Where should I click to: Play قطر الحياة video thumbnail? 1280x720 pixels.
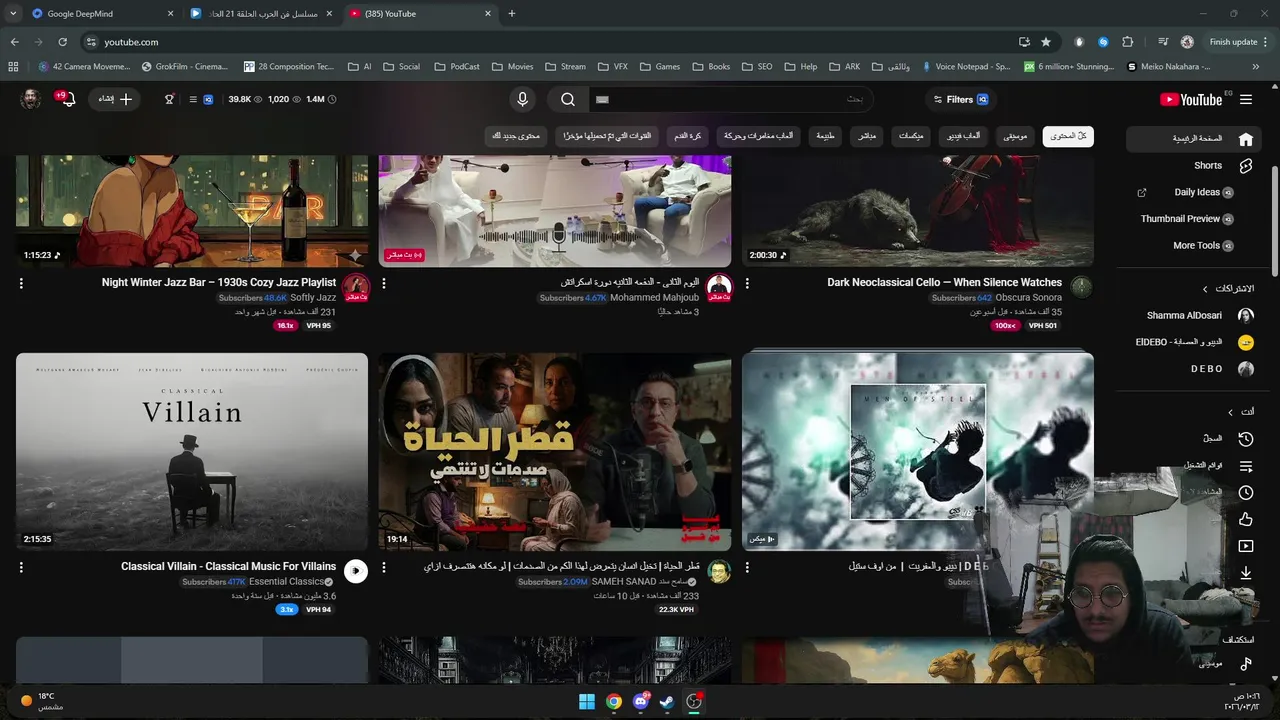[x=555, y=451]
